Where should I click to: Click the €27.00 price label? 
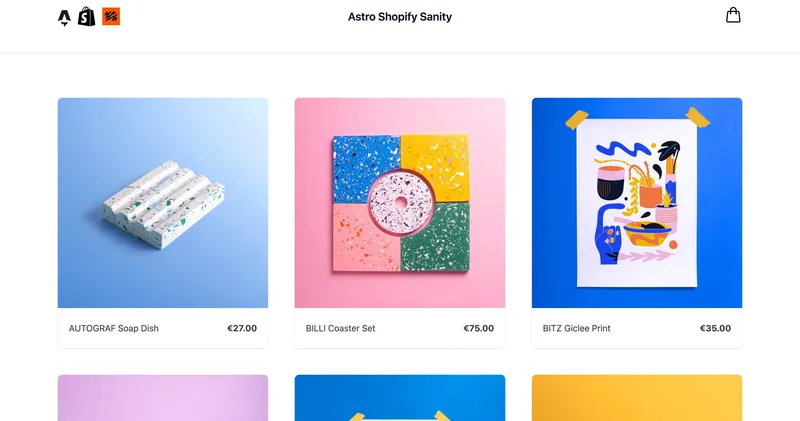242,328
